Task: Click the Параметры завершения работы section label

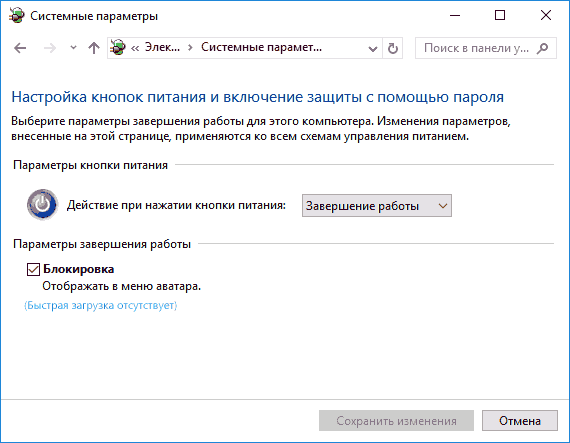Action: [102, 244]
